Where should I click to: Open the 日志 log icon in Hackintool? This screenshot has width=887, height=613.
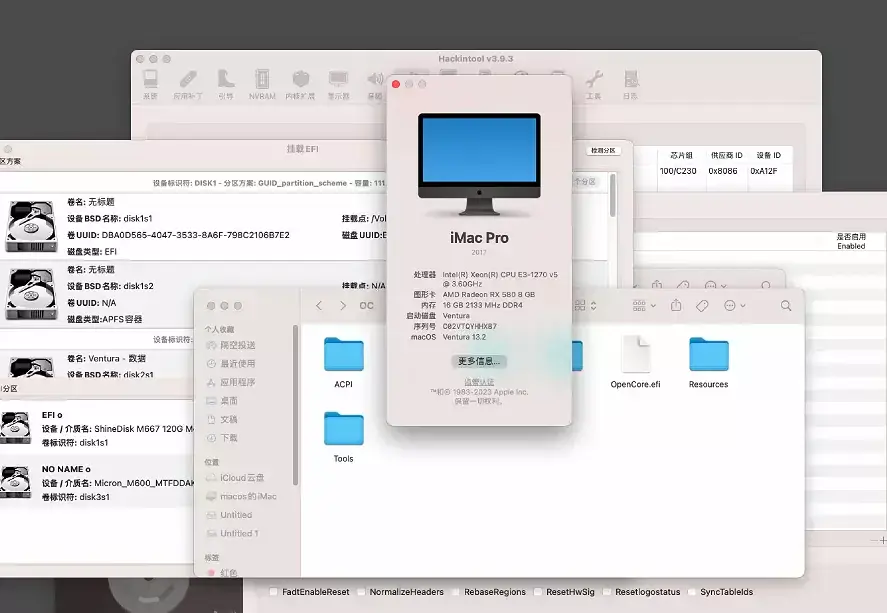point(631,85)
